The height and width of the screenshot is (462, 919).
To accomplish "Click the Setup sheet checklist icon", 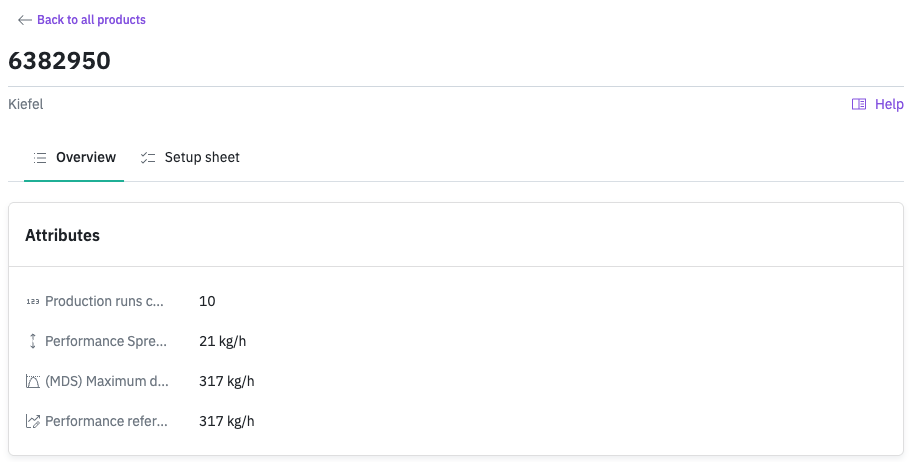I will pyautogui.click(x=148, y=158).
